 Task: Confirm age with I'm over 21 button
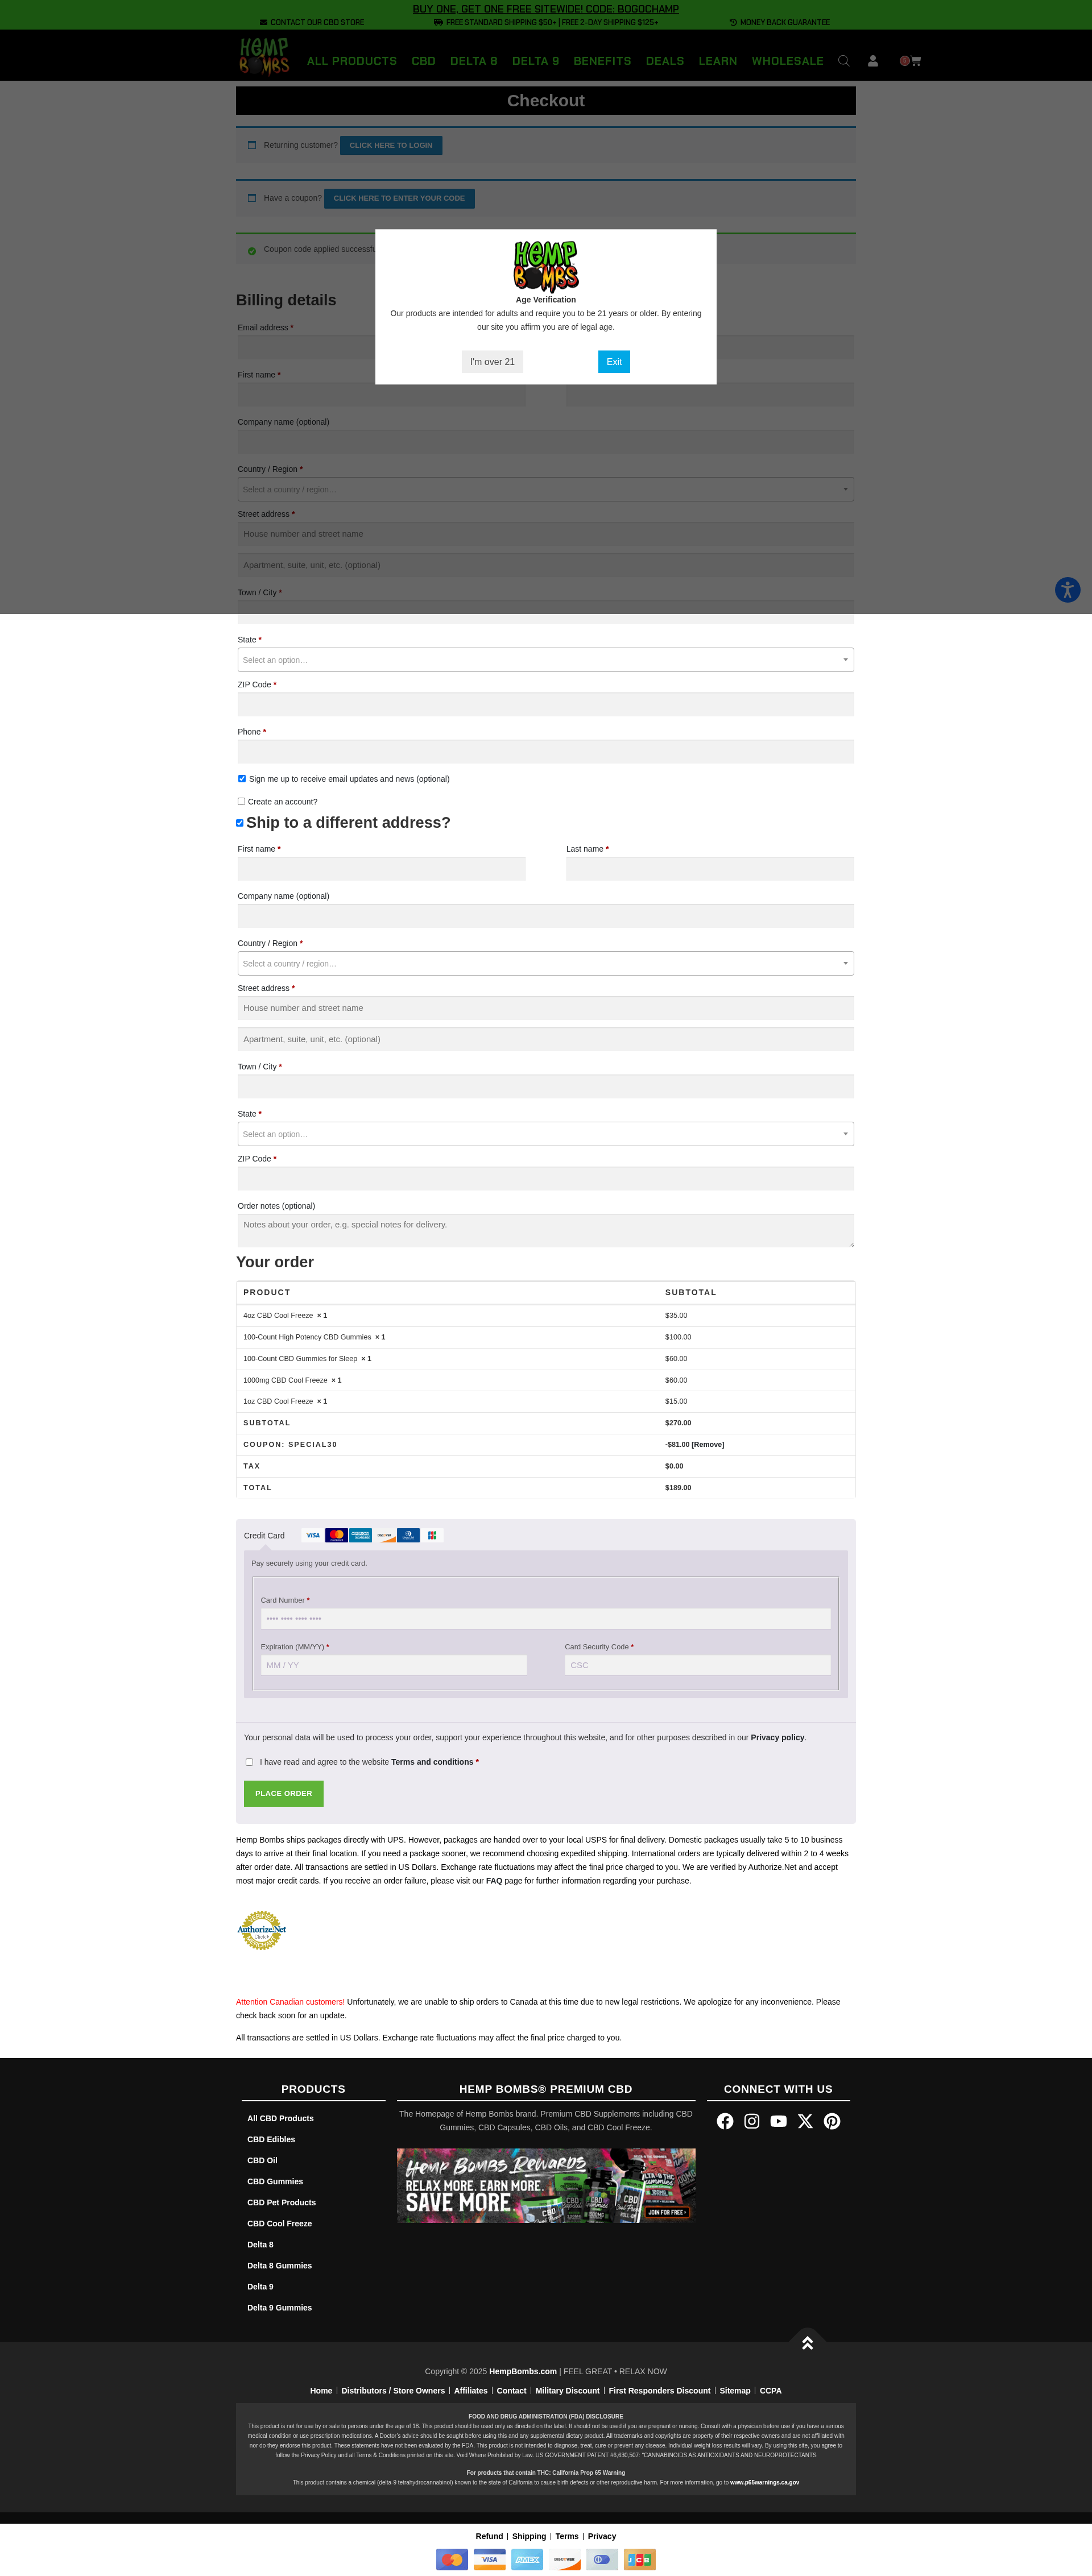pos(492,362)
